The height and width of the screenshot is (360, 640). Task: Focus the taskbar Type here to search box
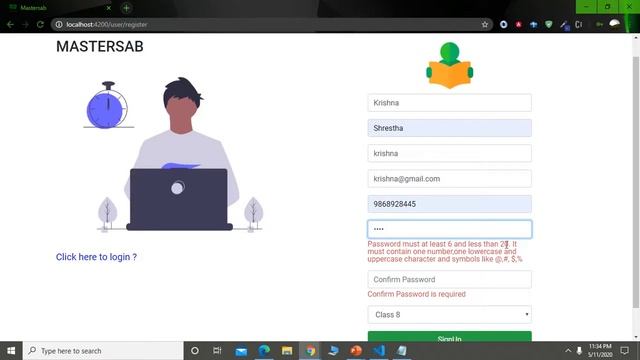click(103, 351)
